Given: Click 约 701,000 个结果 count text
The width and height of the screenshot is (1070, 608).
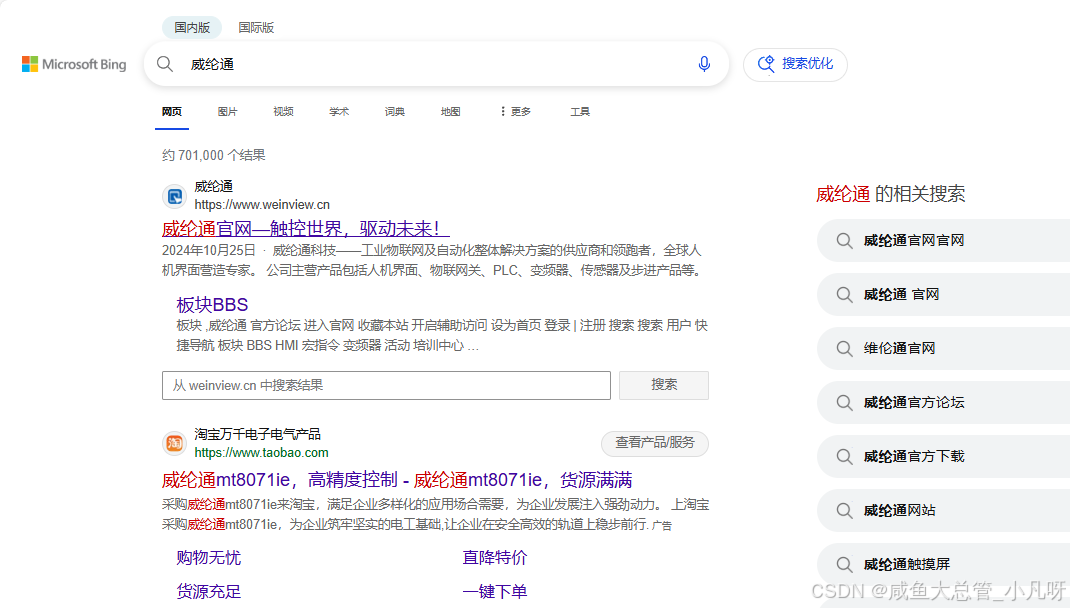Looking at the screenshot, I should pyautogui.click(x=214, y=156).
